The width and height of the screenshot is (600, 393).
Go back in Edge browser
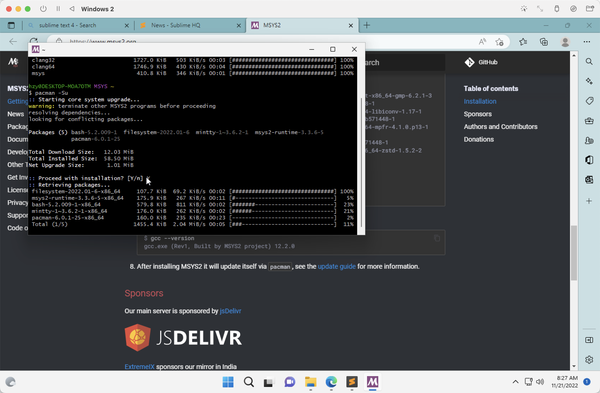(x=13, y=42)
